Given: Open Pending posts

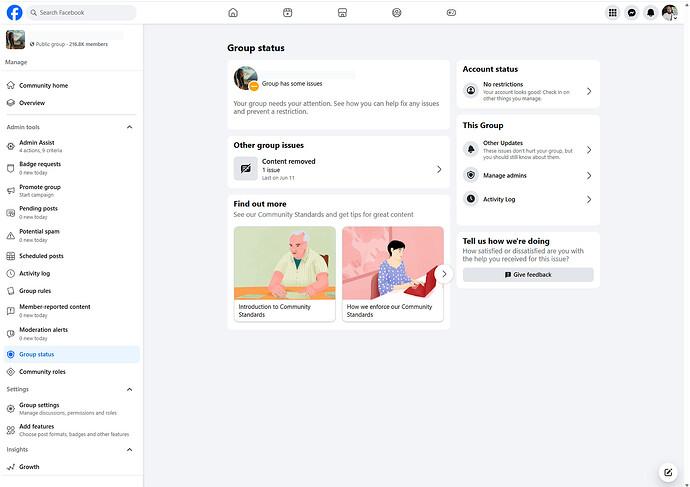Looking at the screenshot, I should pos(71,212).
